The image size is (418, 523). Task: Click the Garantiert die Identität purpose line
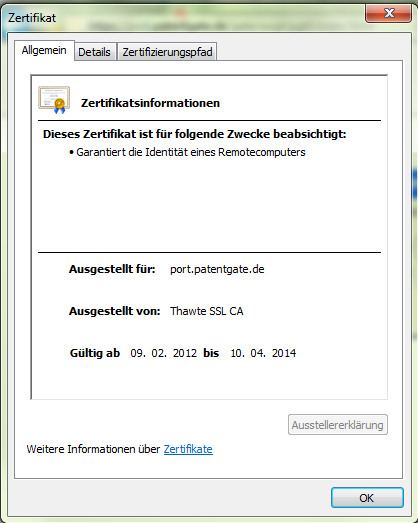point(187,152)
